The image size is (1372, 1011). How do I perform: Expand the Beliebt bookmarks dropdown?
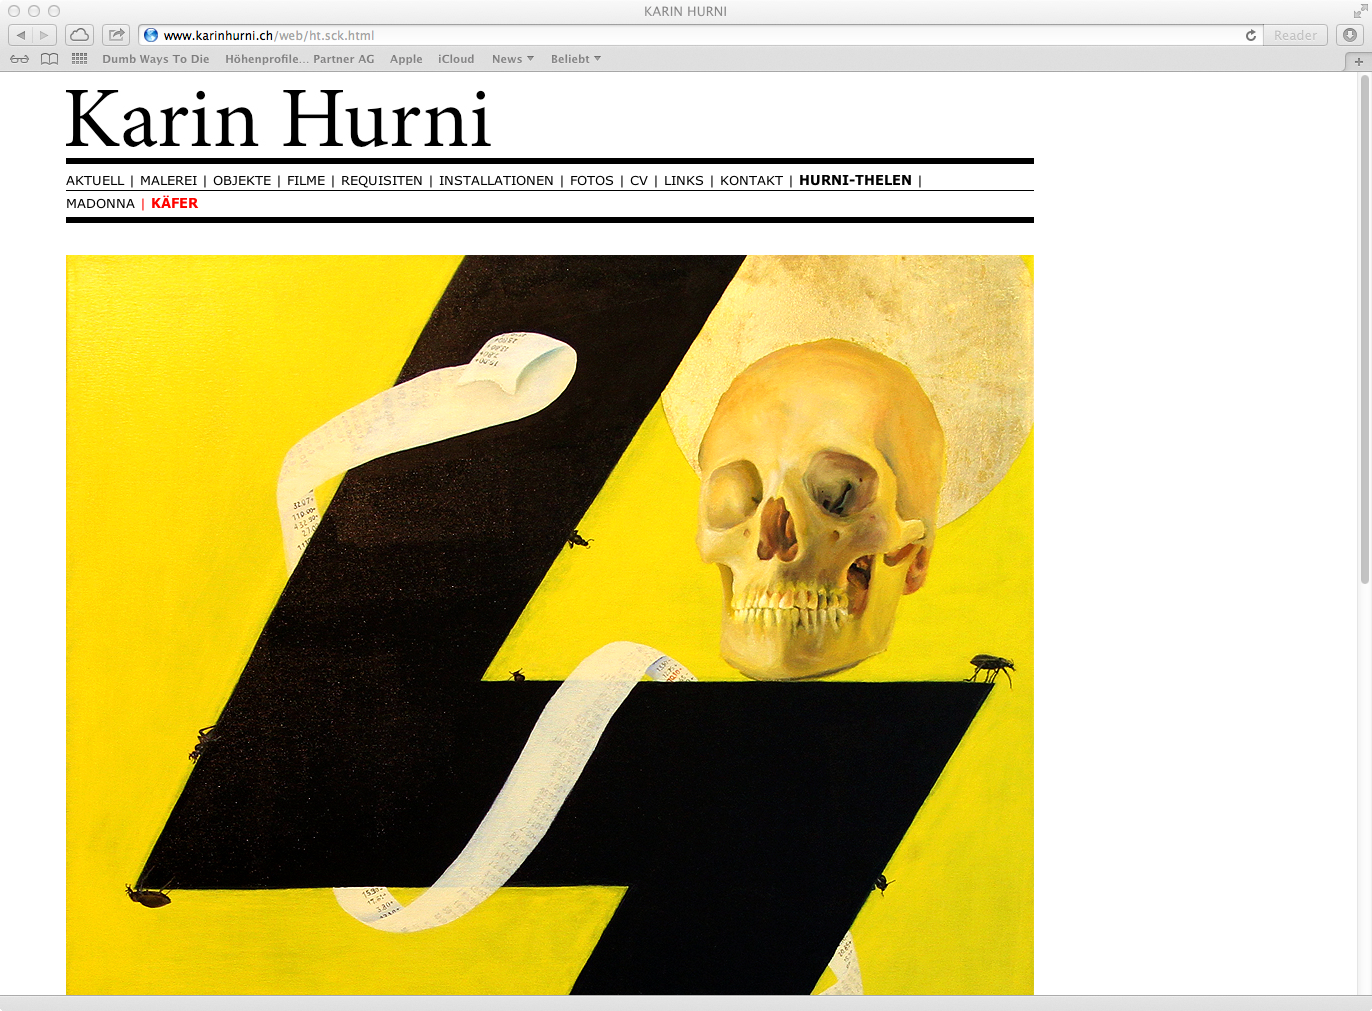575,59
